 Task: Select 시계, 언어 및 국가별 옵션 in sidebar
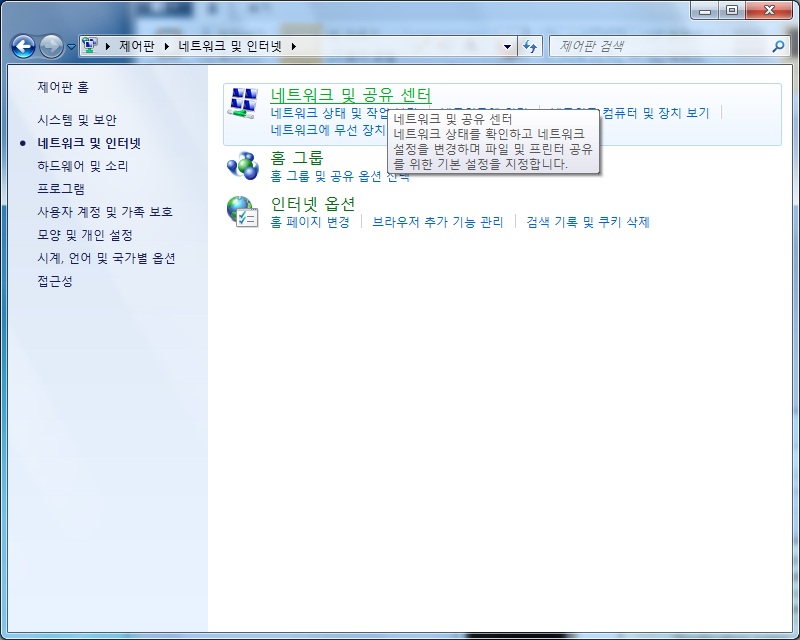pos(106,258)
